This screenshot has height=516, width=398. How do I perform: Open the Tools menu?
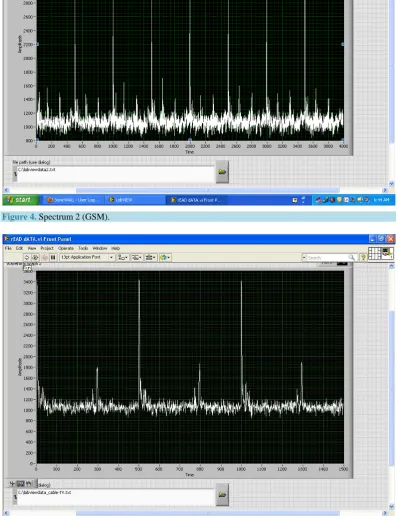(x=83, y=248)
